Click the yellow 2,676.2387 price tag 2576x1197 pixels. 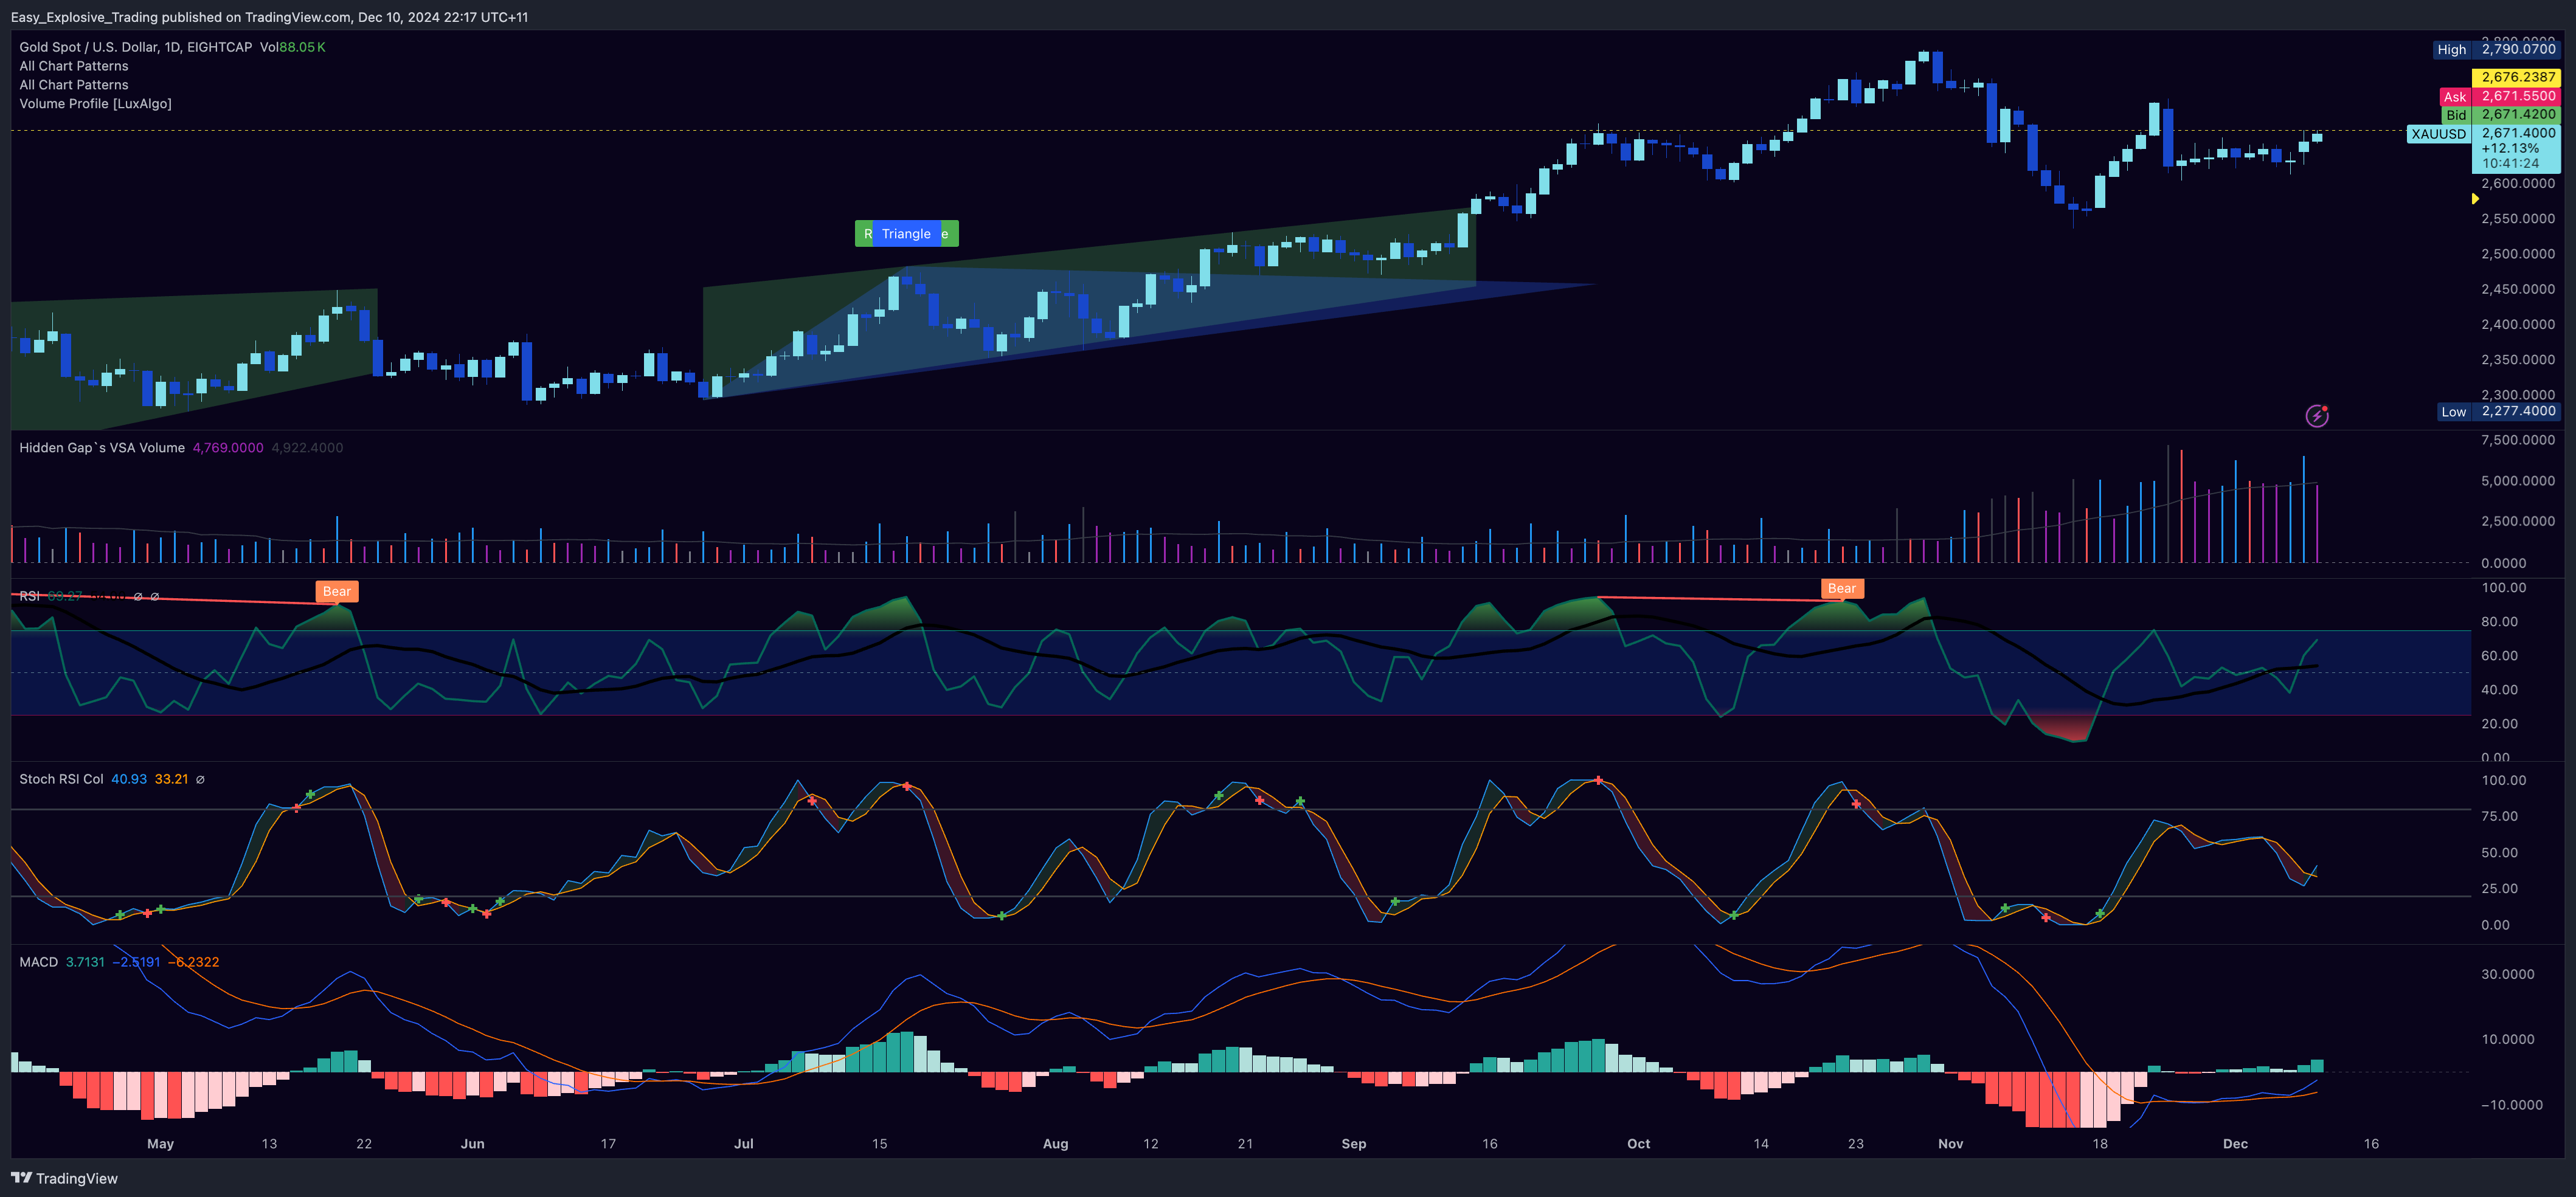(2517, 77)
